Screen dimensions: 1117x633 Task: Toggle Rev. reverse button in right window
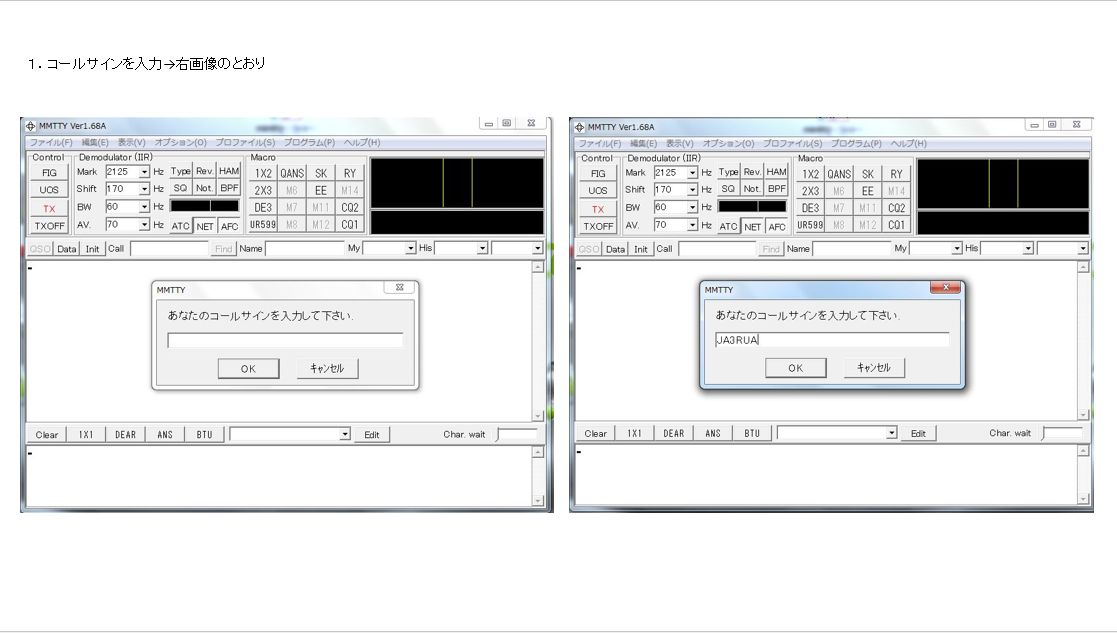(x=752, y=172)
